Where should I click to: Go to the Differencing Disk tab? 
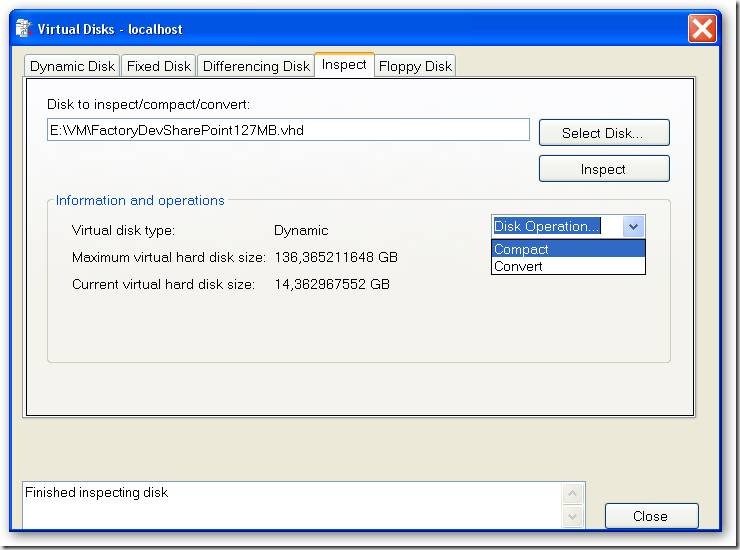(x=256, y=66)
